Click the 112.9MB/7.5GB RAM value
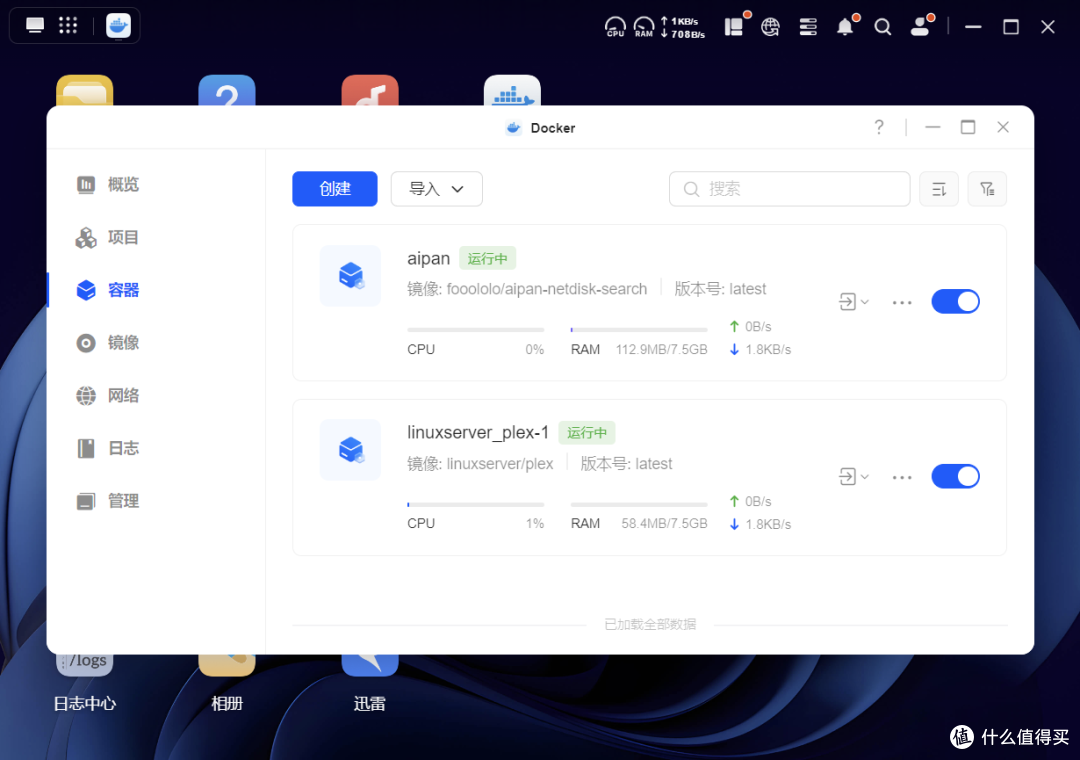 (661, 349)
